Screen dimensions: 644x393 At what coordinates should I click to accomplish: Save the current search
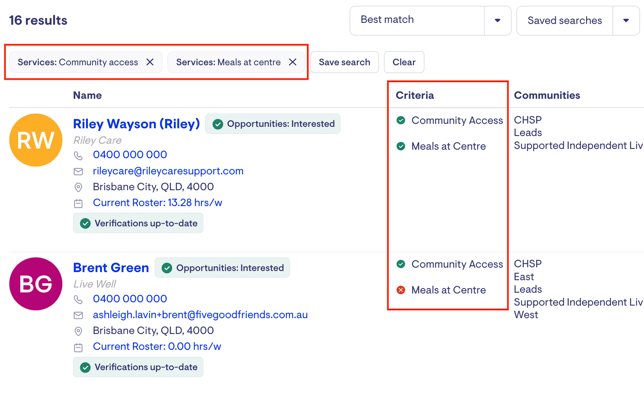345,62
